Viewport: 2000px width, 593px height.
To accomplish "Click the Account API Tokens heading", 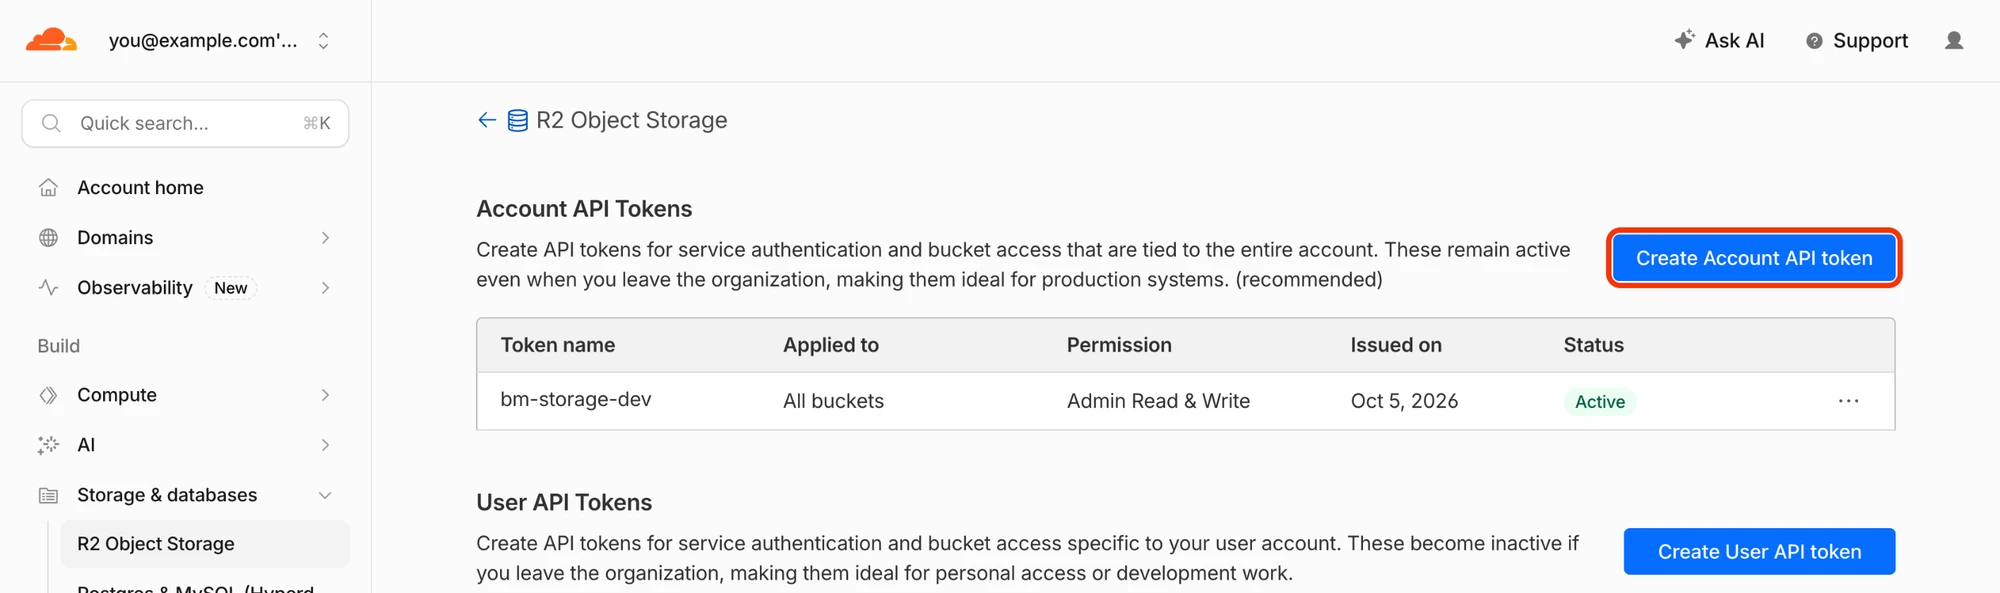I will coord(584,209).
